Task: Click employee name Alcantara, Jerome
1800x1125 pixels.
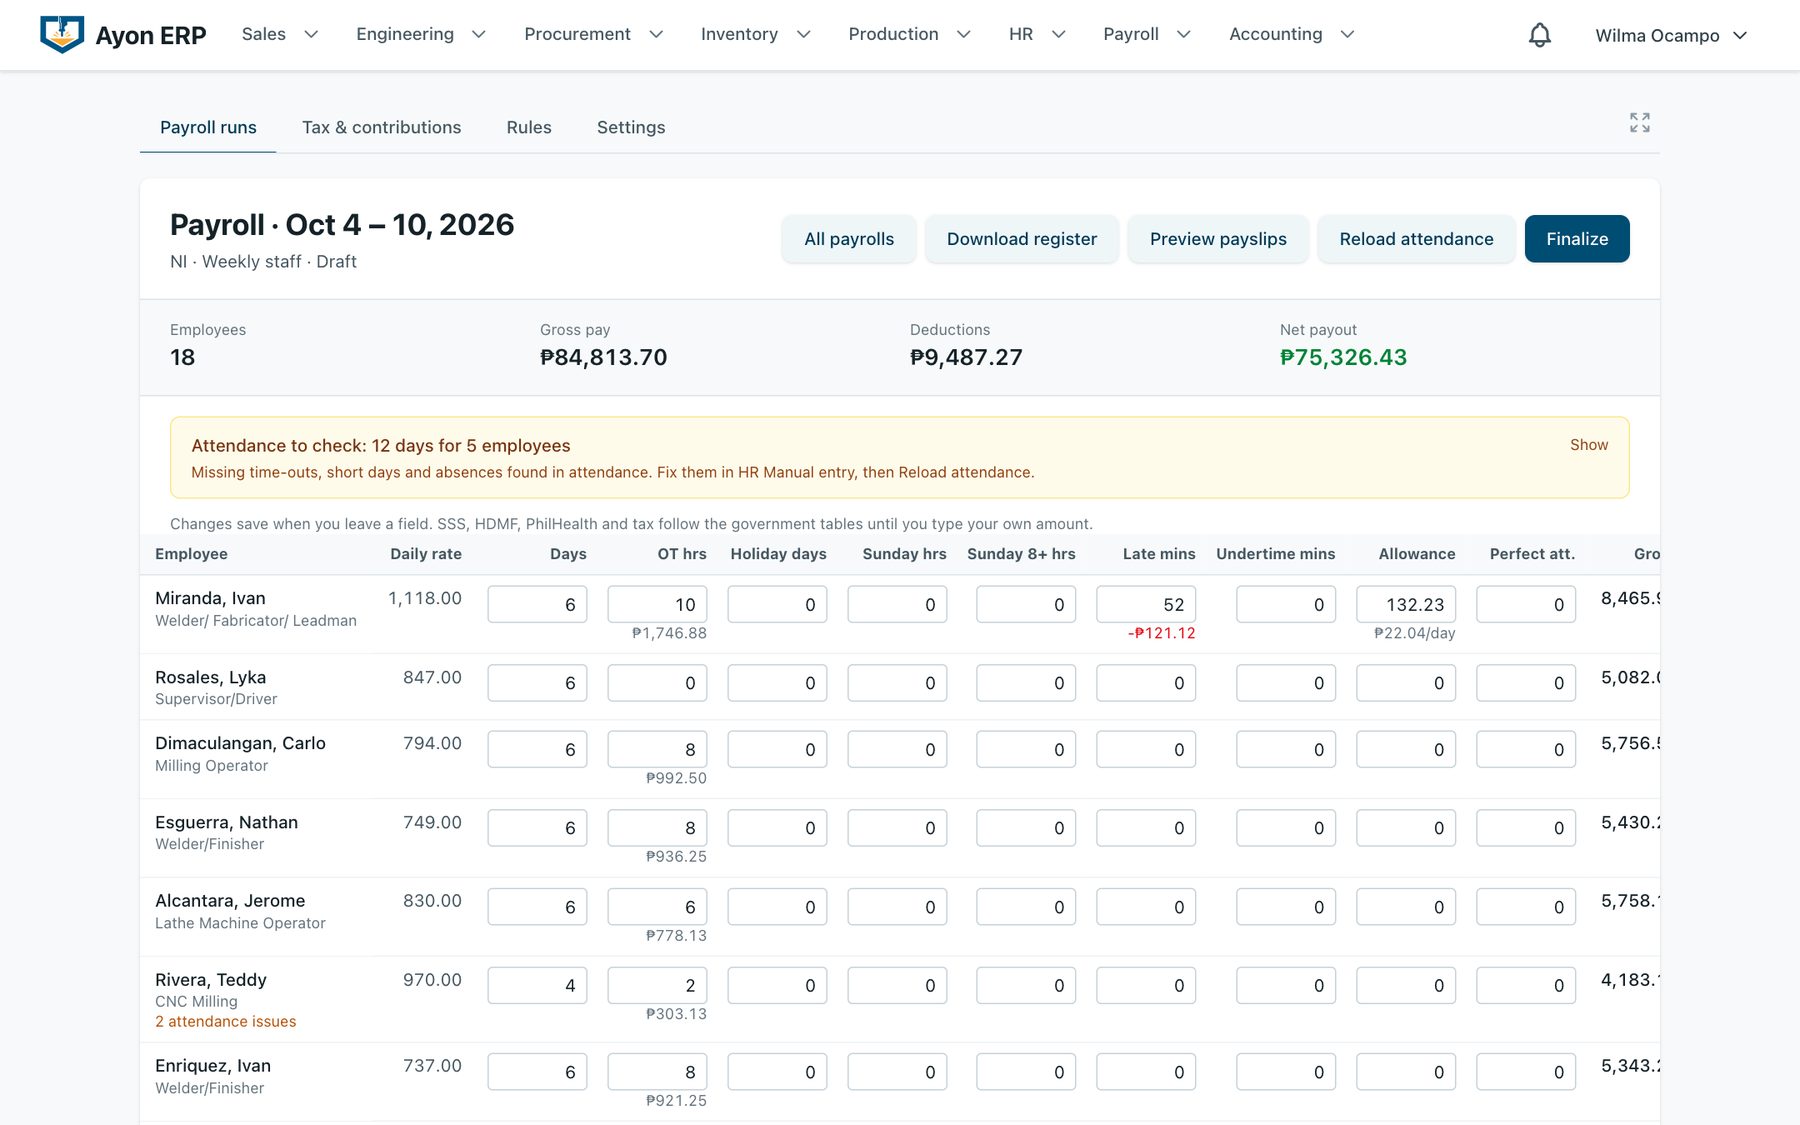Action: 230,901
